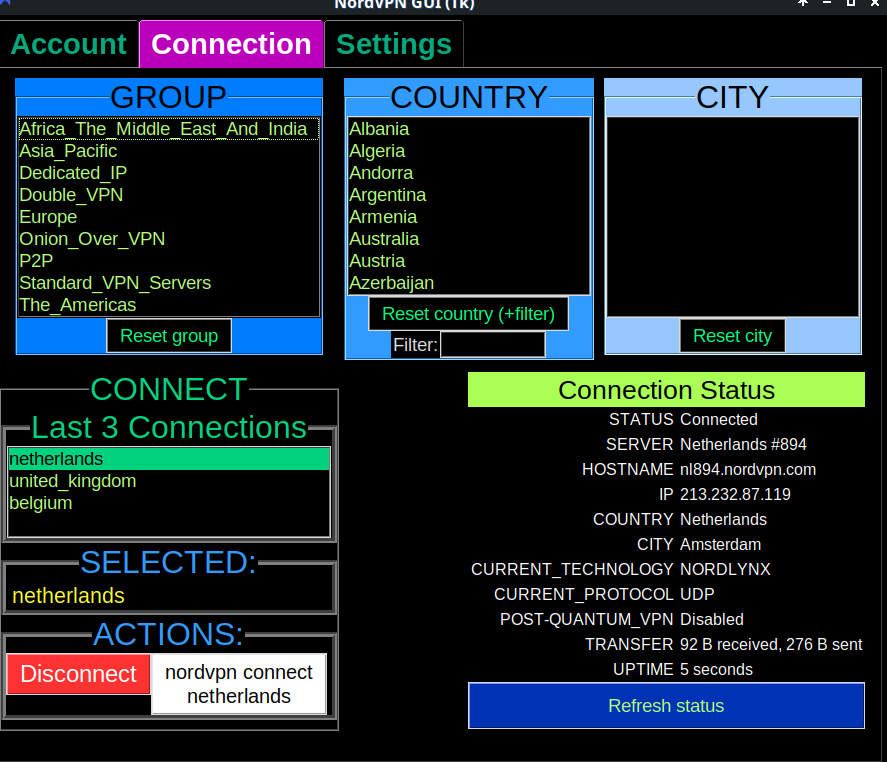
Task: Switch to the Connection tab
Action: [x=231, y=44]
